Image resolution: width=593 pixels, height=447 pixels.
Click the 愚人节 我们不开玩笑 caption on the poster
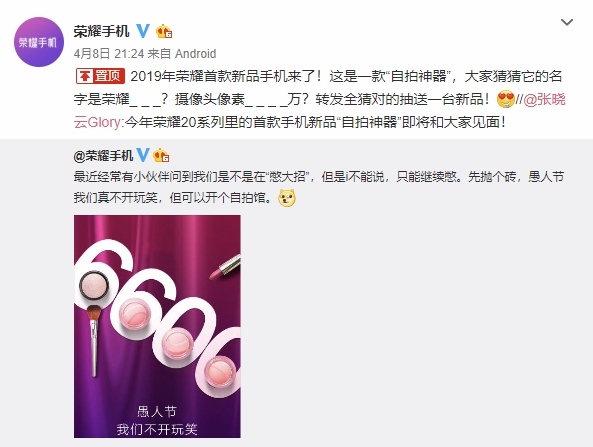157,420
